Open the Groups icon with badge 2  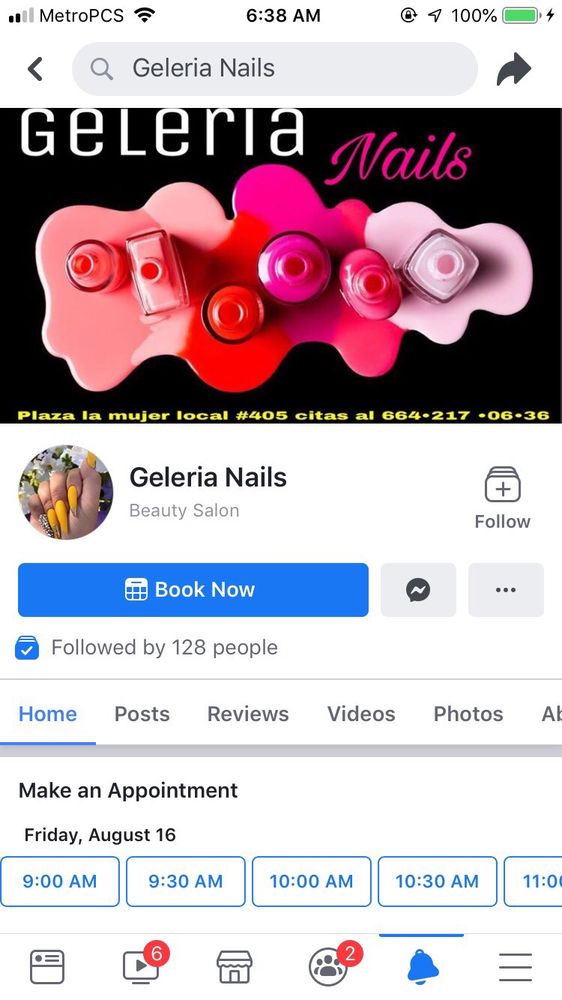pos(329,966)
